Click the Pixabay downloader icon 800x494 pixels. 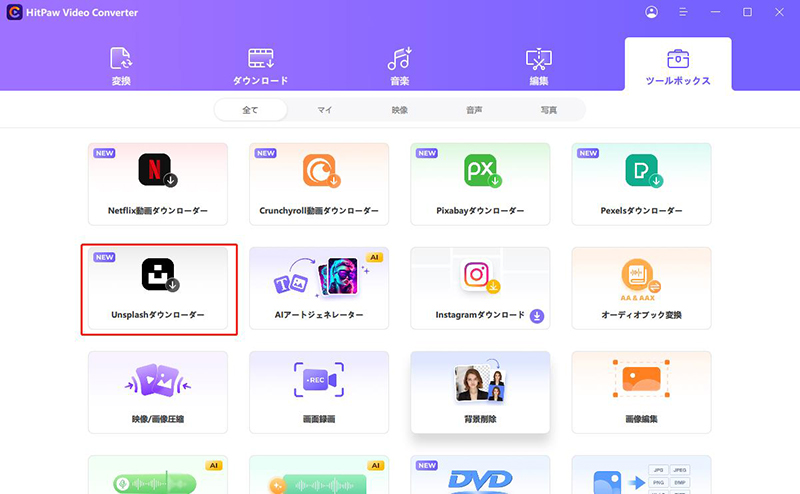point(483,170)
